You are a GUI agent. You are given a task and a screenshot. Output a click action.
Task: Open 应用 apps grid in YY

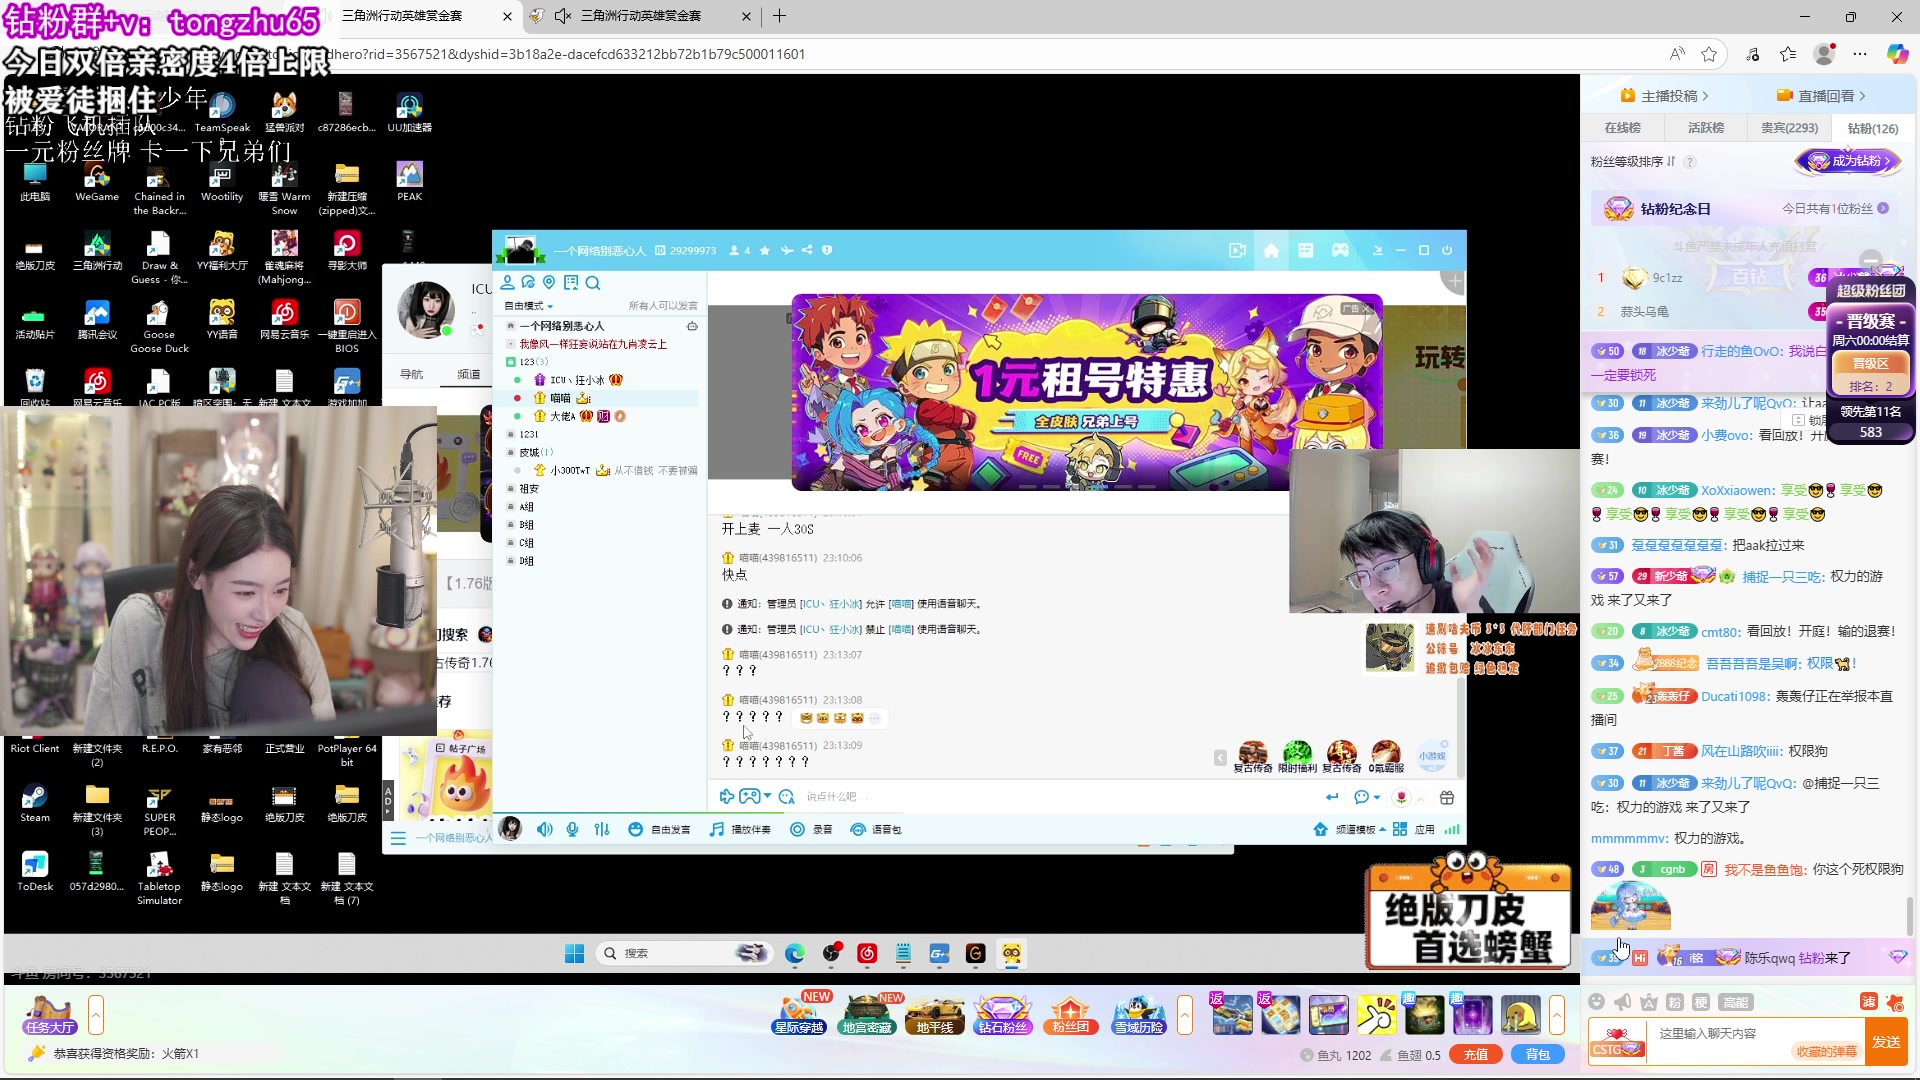1414,830
